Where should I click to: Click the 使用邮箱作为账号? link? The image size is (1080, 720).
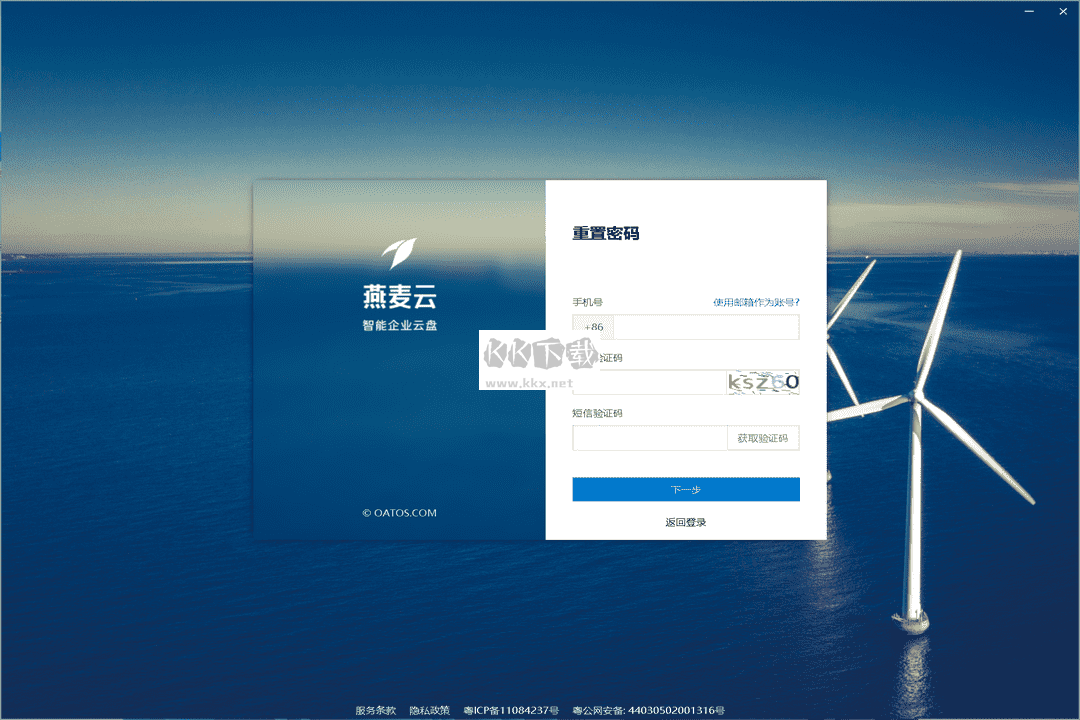(x=754, y=301)
